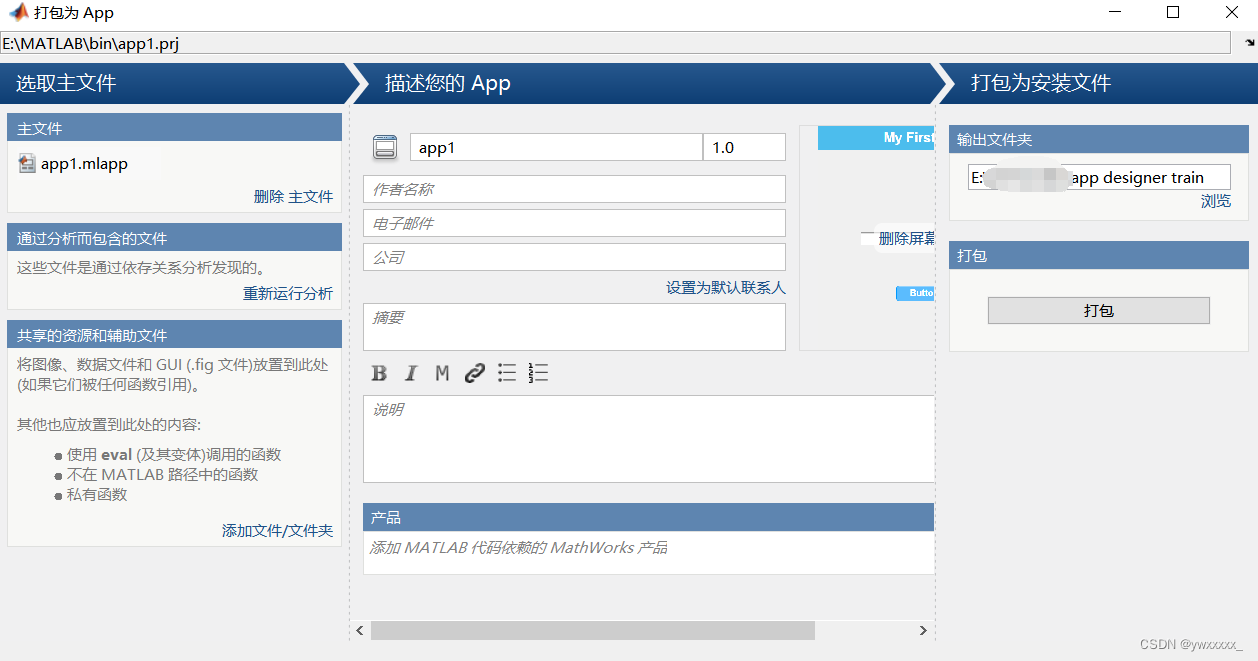
Task: Select the 打包为安装文件 step header
Action: (x=1098, y=83)
